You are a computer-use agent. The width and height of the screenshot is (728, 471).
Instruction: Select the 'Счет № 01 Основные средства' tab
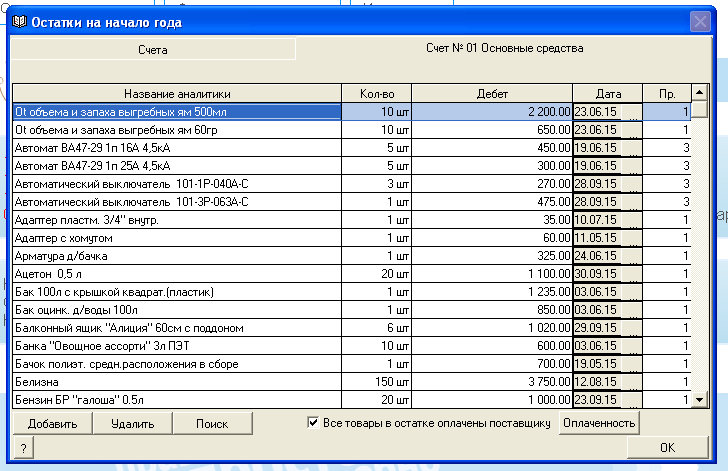(504, 48)
